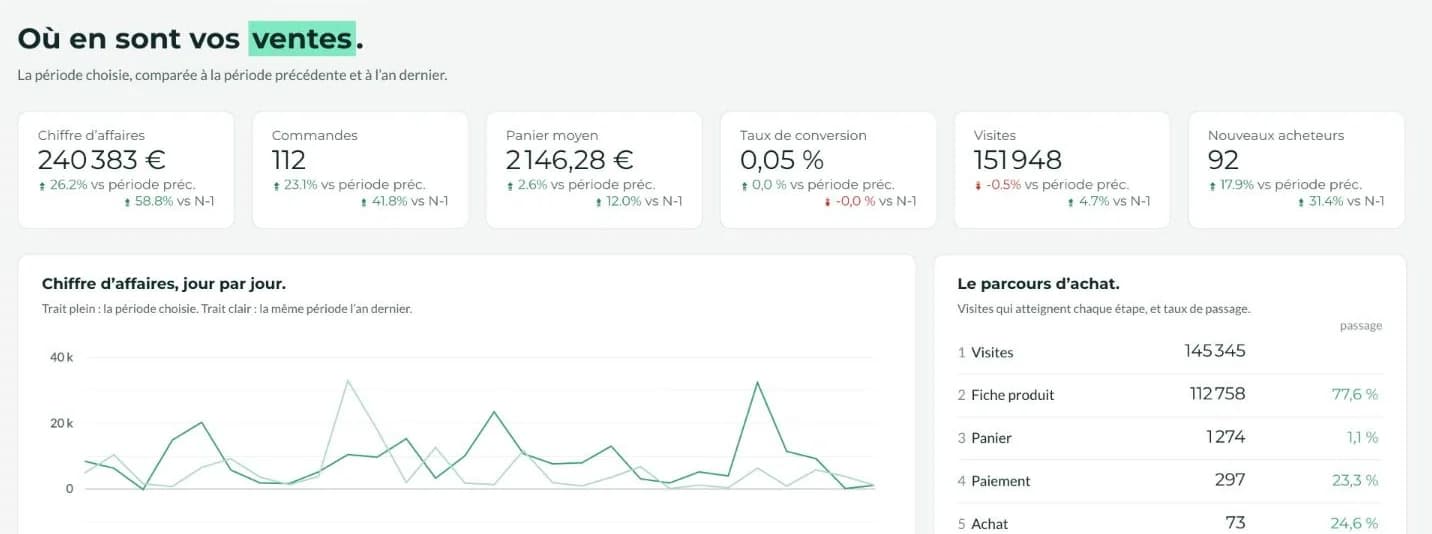Click the "Visites" KPI card label
The image size is (1432, 534).
tap(995, 135)
